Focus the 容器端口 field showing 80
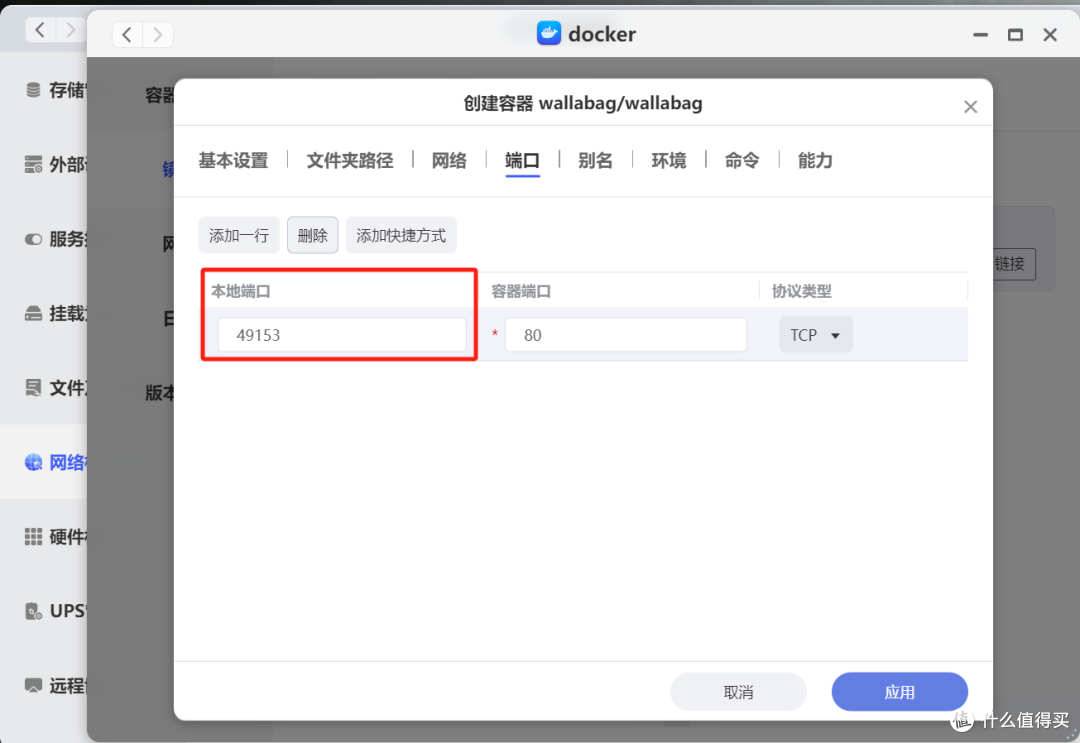 coord(625,335)
